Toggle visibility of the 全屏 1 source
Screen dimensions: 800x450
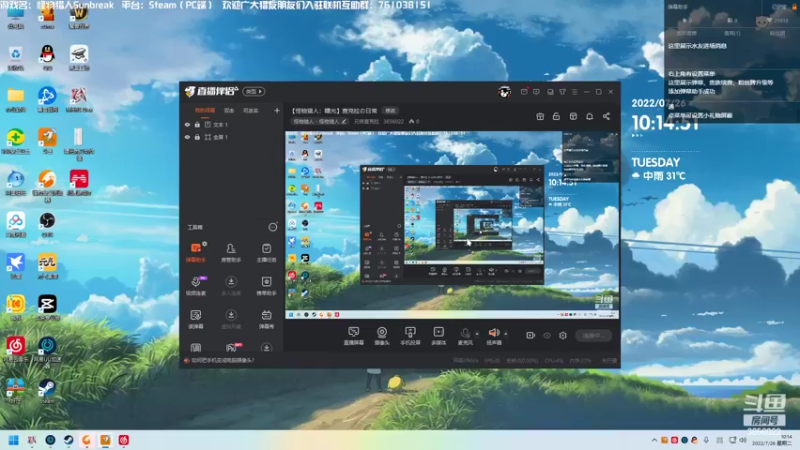pos(187,137)
